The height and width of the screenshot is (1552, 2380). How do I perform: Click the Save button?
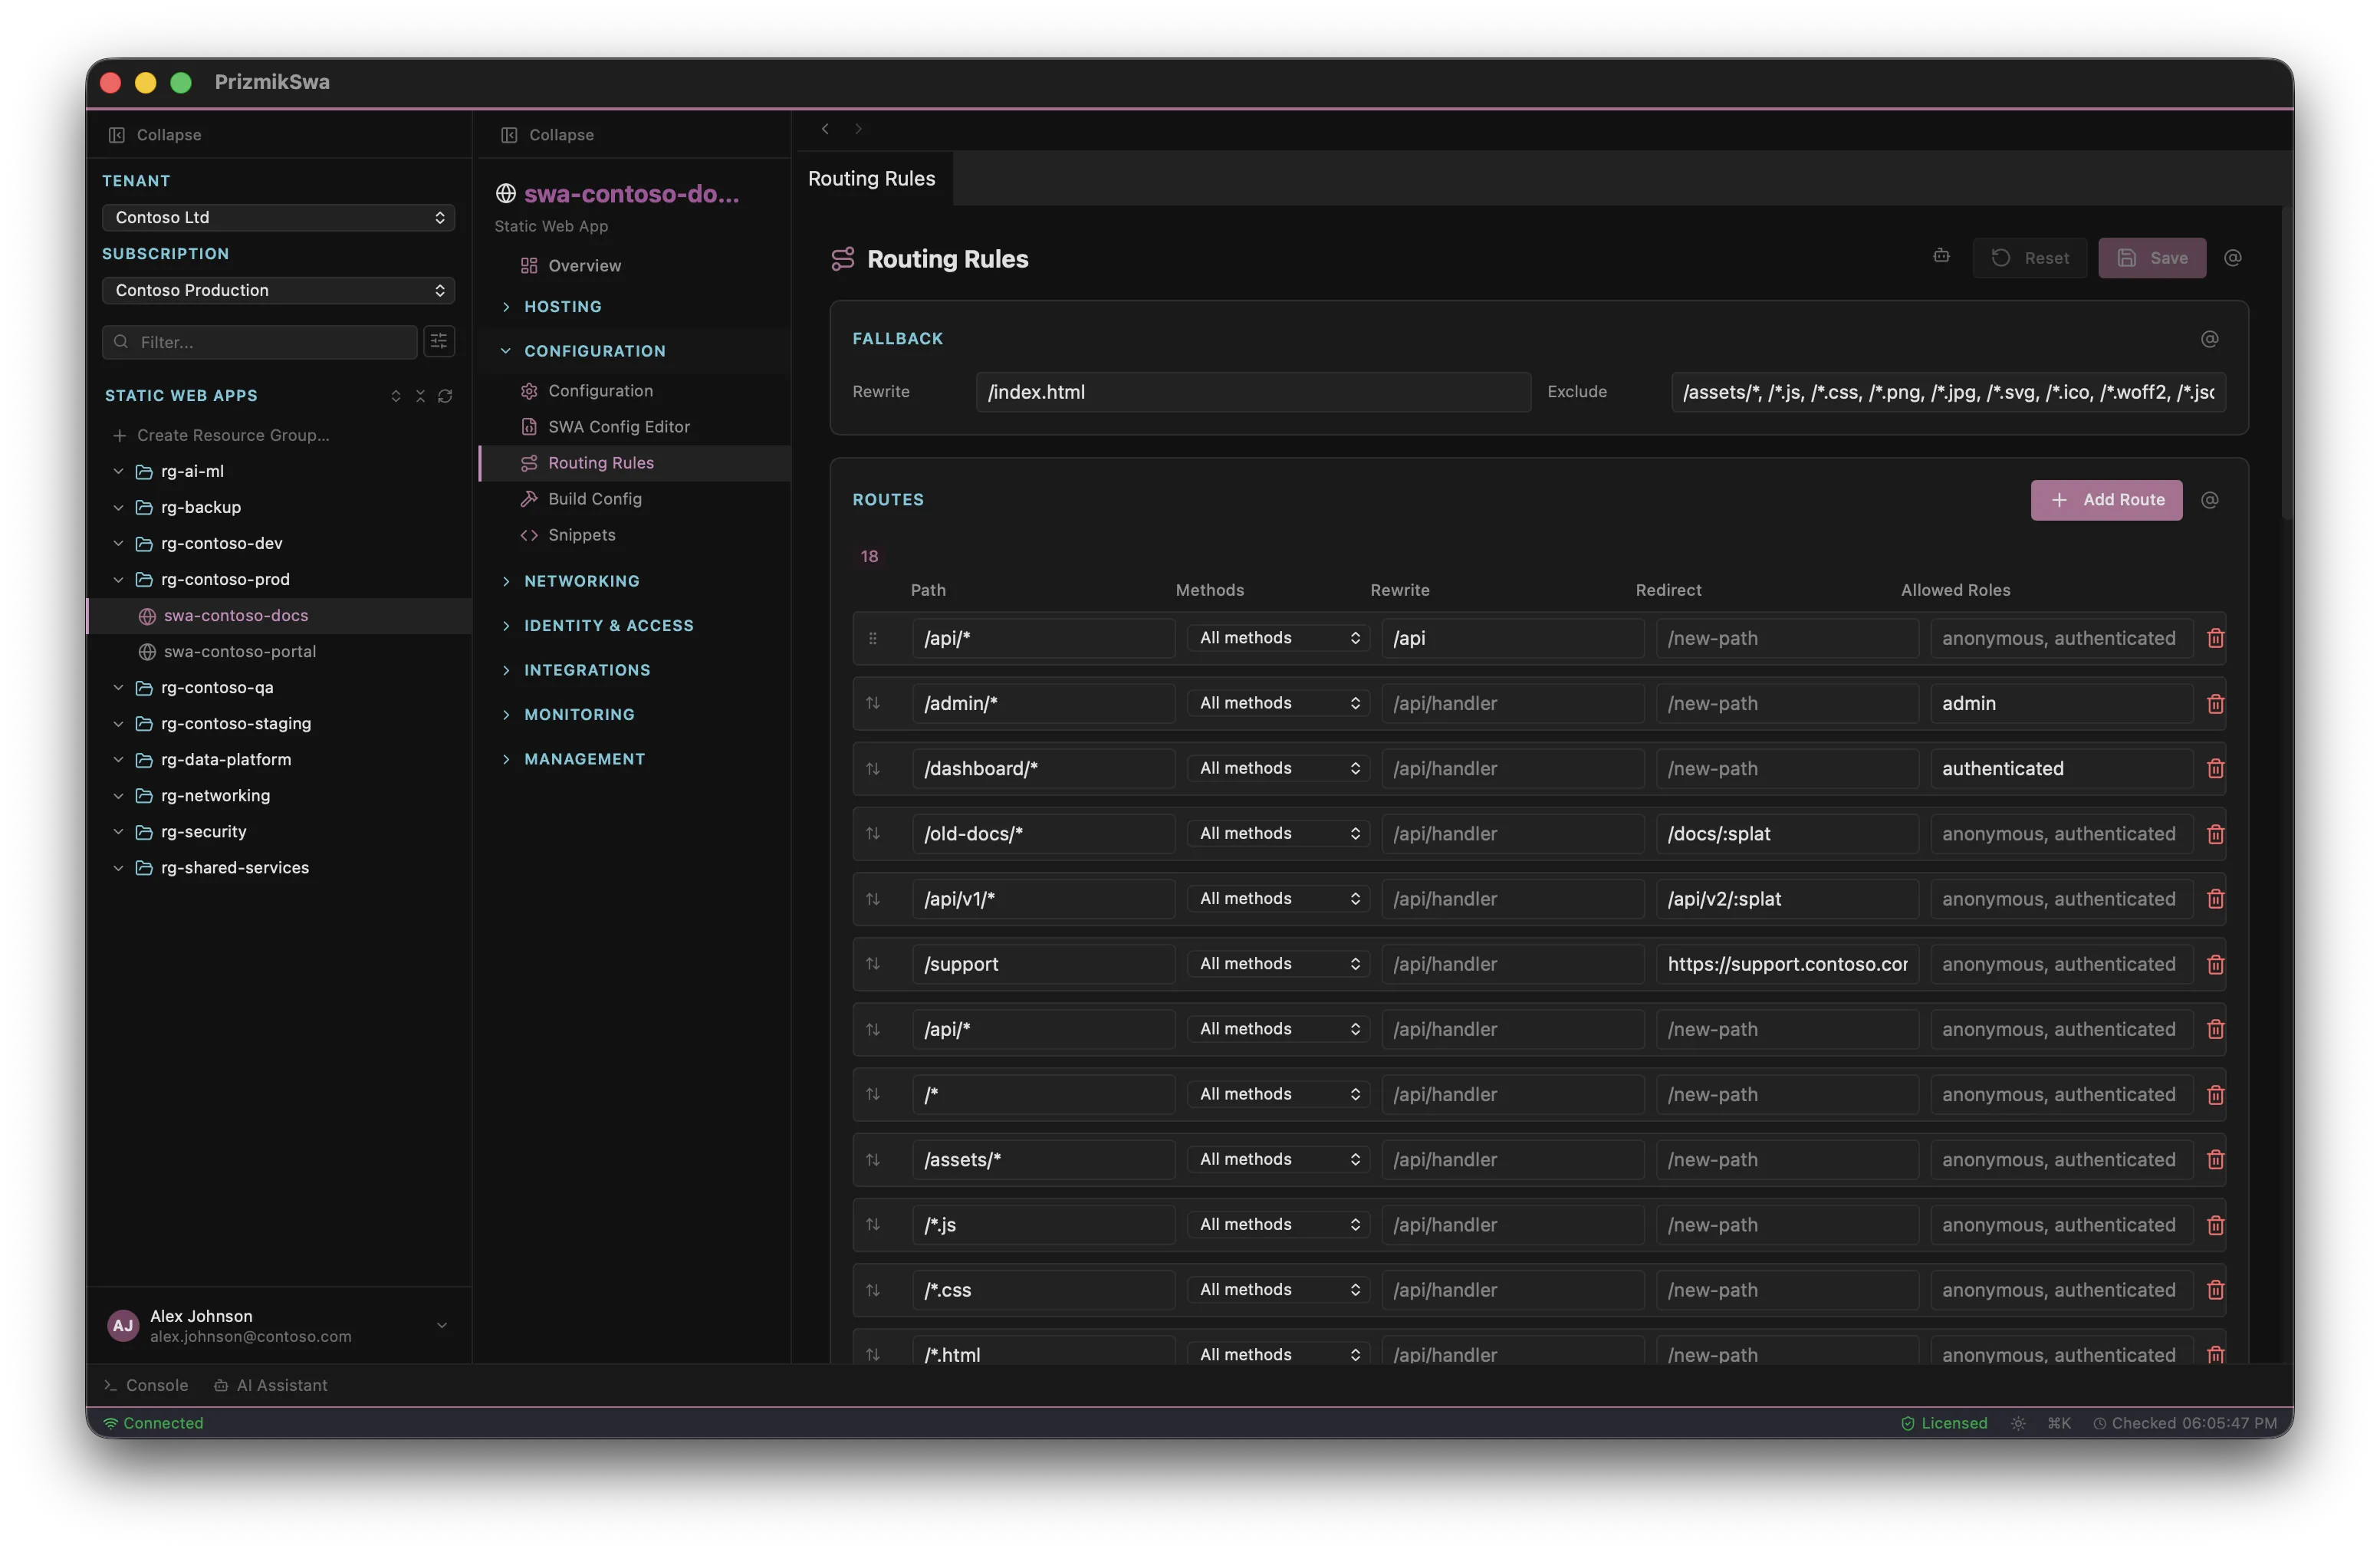2152,257
